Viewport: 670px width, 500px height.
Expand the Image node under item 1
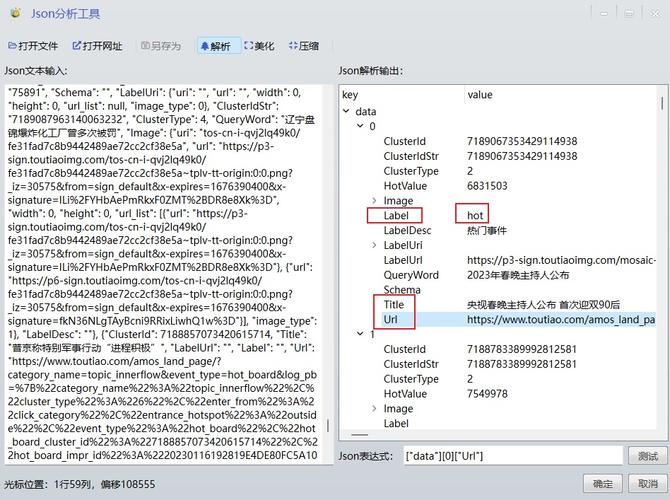point(374,409)
